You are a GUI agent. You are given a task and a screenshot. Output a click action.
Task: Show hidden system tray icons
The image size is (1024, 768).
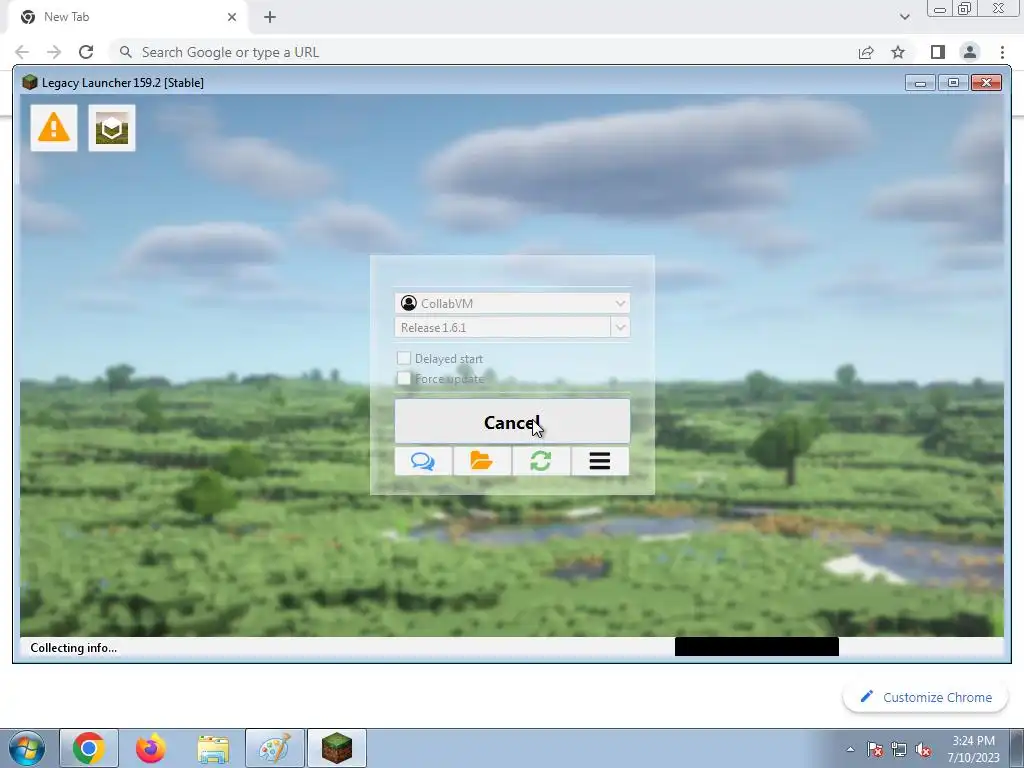(x=850, y=749)
